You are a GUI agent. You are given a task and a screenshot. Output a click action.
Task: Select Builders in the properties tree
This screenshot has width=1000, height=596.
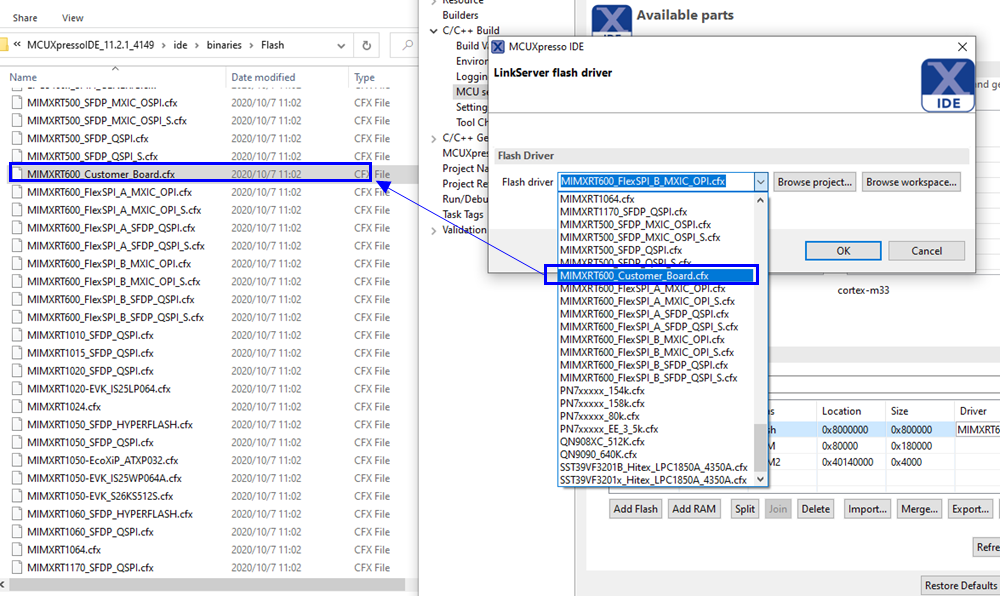pos(460,15)
